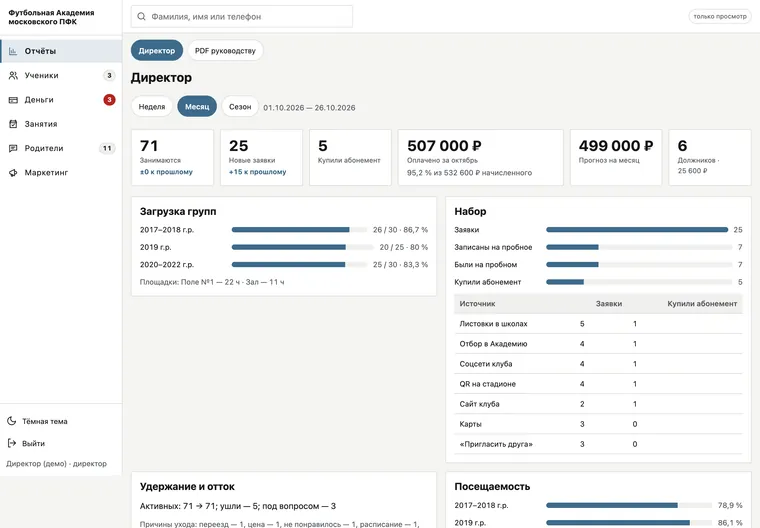Open the Родители section
This screenshot has width=760, height=528.
point(61,148)
